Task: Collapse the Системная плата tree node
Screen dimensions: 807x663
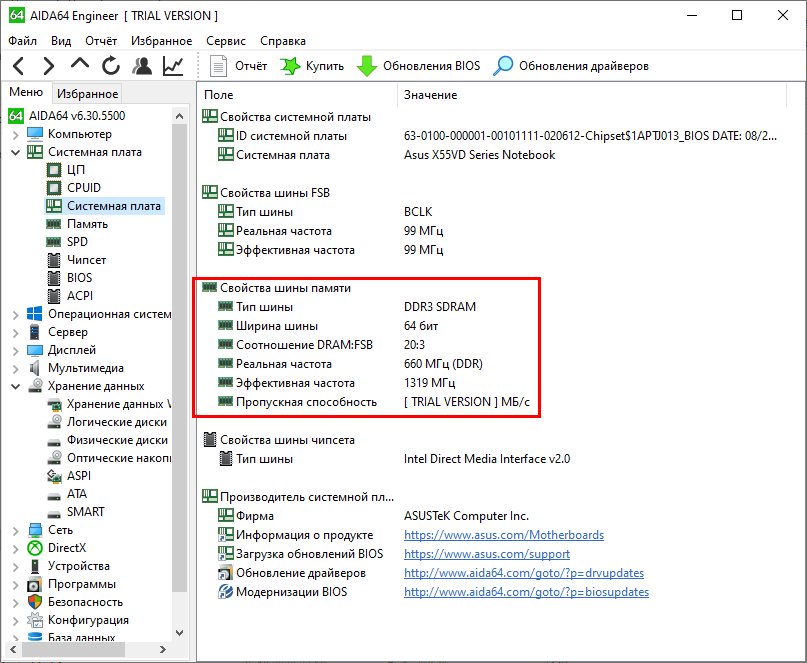Action: point(15,152)
